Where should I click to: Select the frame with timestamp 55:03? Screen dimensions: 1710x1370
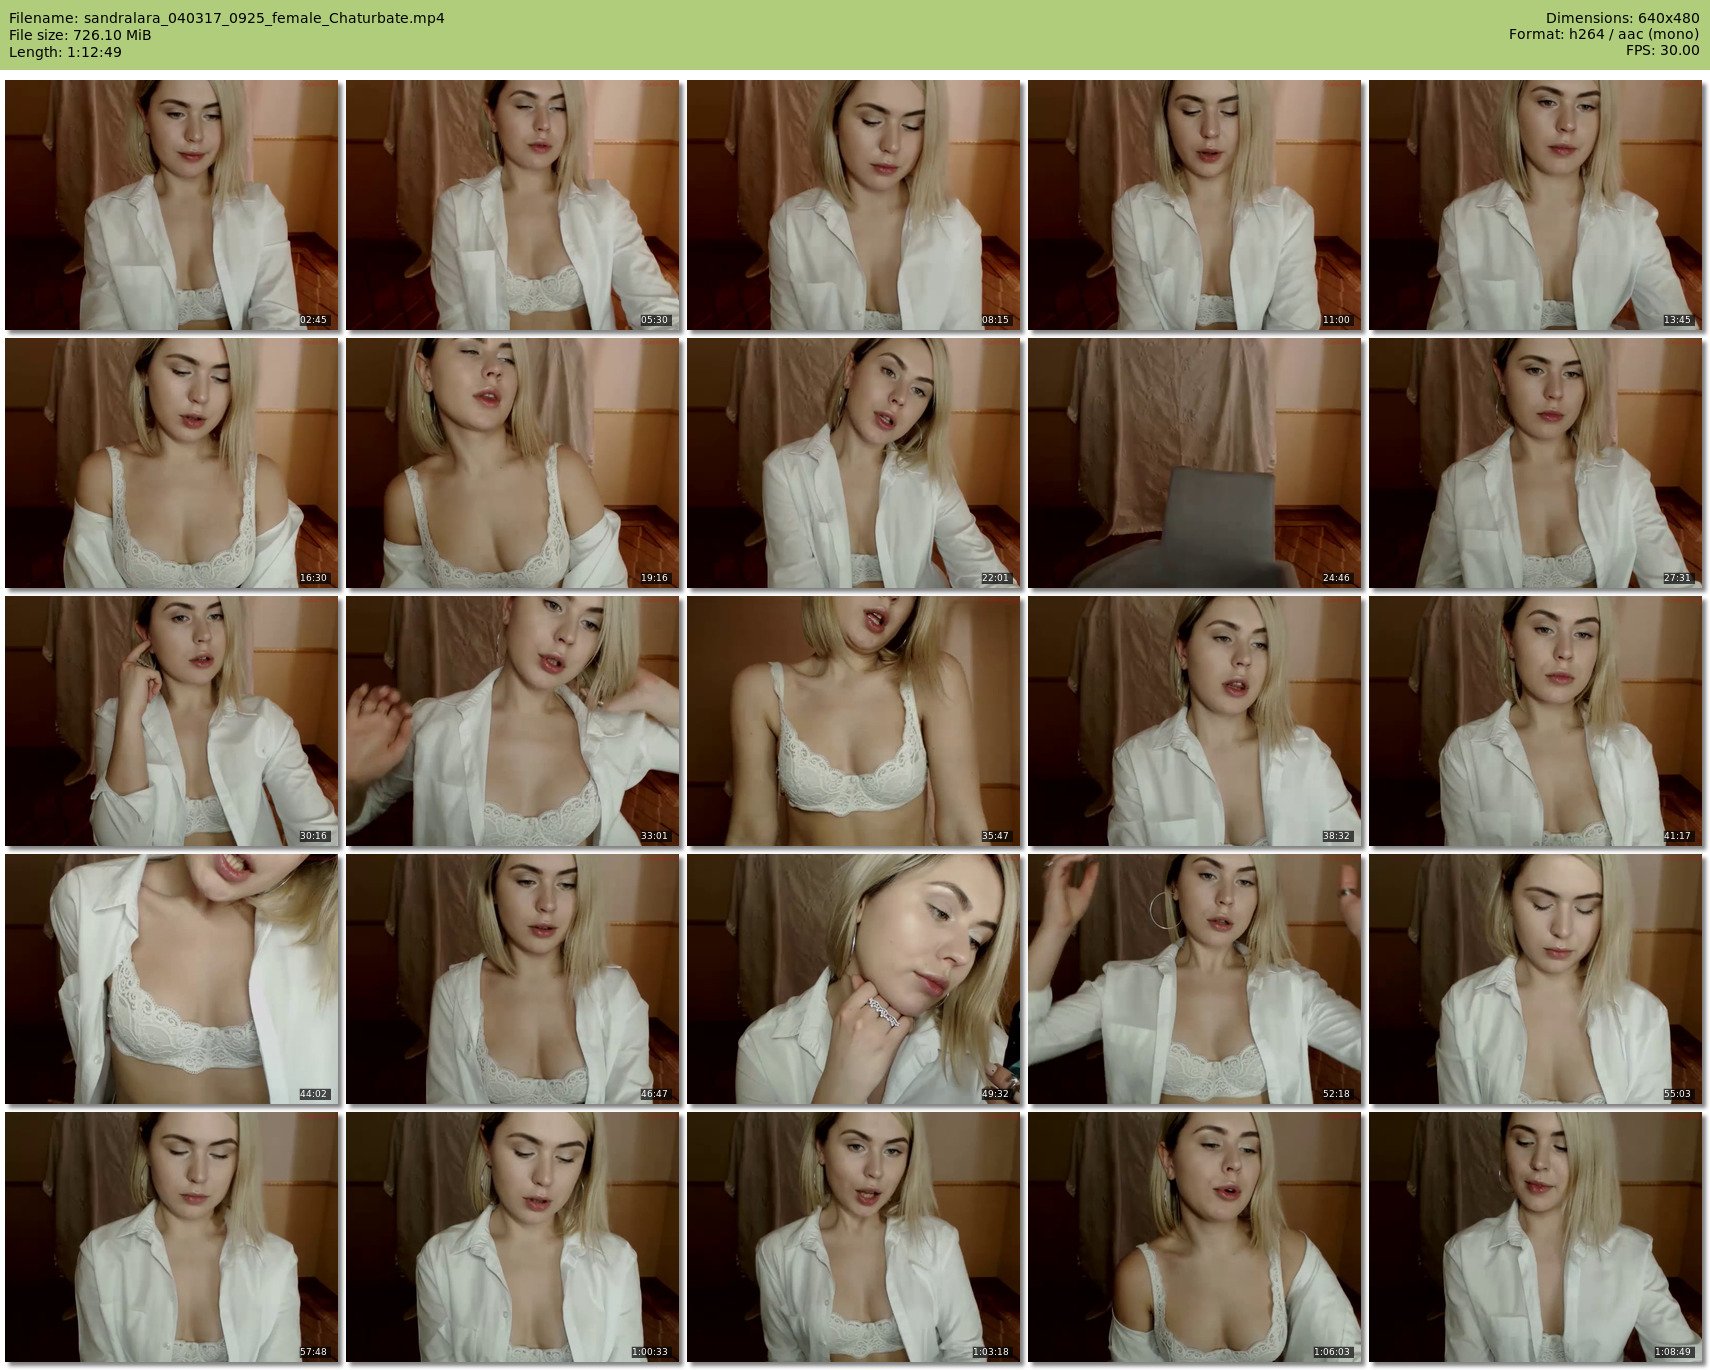[x=1536, y=979]
